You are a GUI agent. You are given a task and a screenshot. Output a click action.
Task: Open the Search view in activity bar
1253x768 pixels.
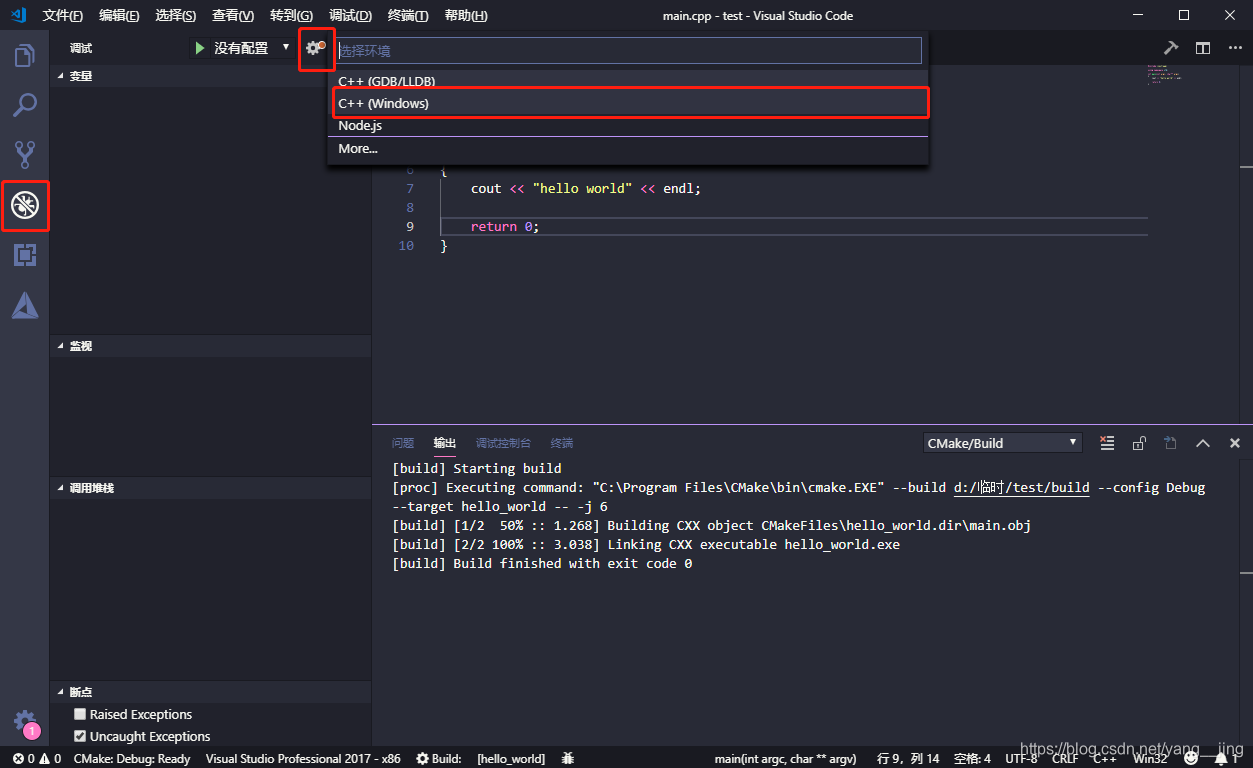tap(25, 105)
